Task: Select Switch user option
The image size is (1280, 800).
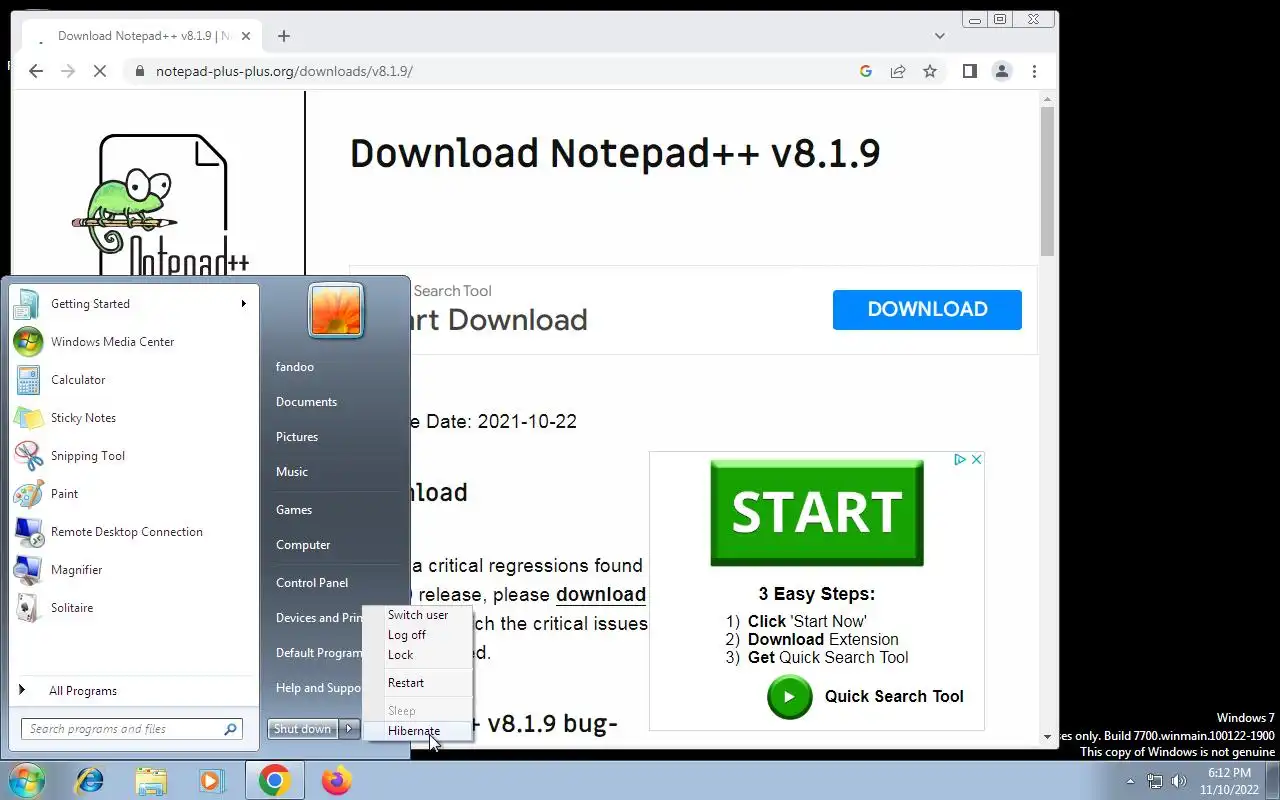Action: point(418,615)
